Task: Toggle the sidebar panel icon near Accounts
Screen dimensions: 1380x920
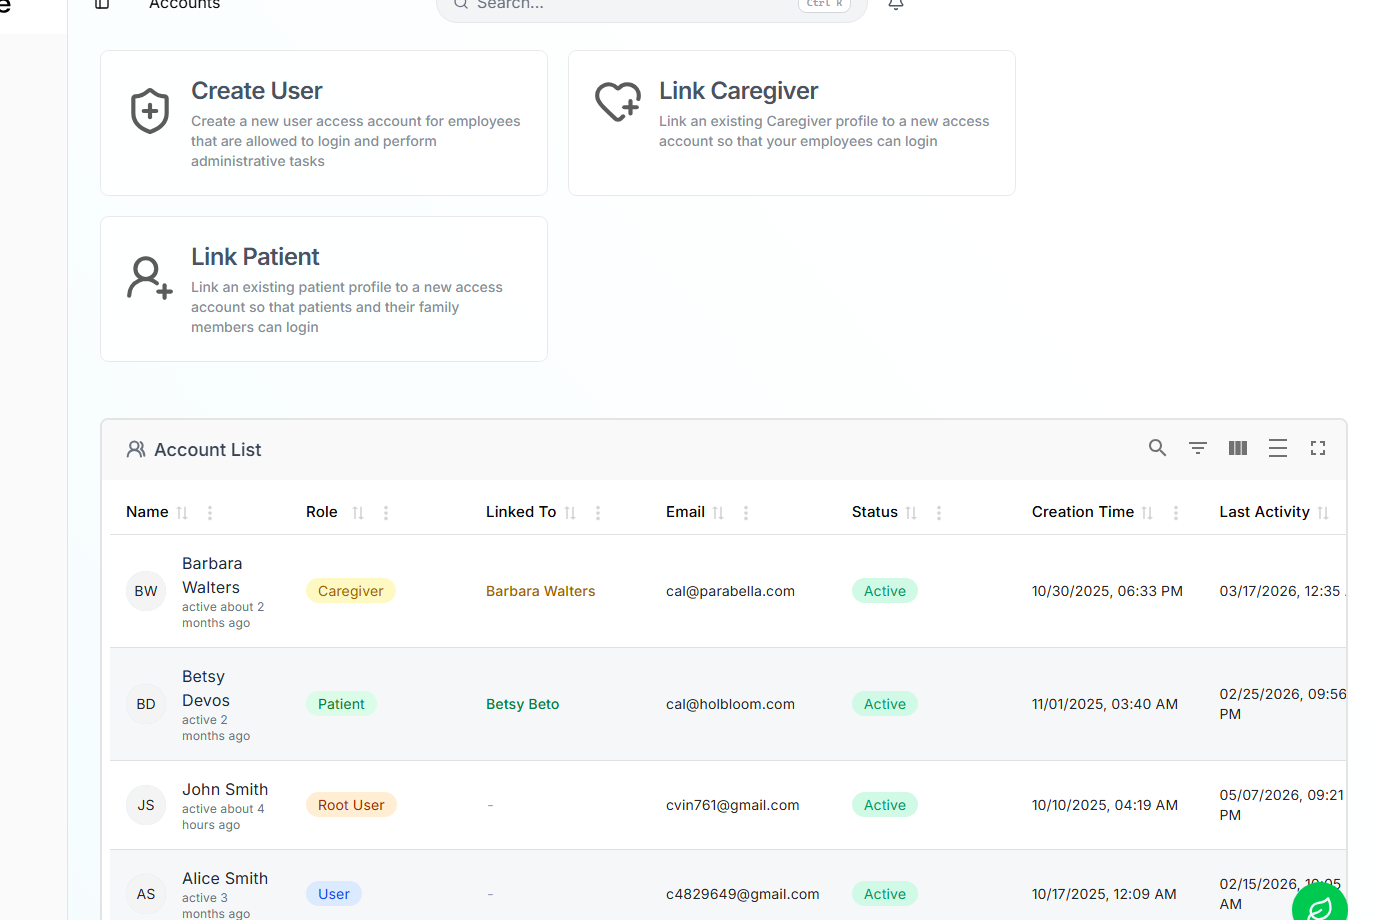Action: click(102, 4)
